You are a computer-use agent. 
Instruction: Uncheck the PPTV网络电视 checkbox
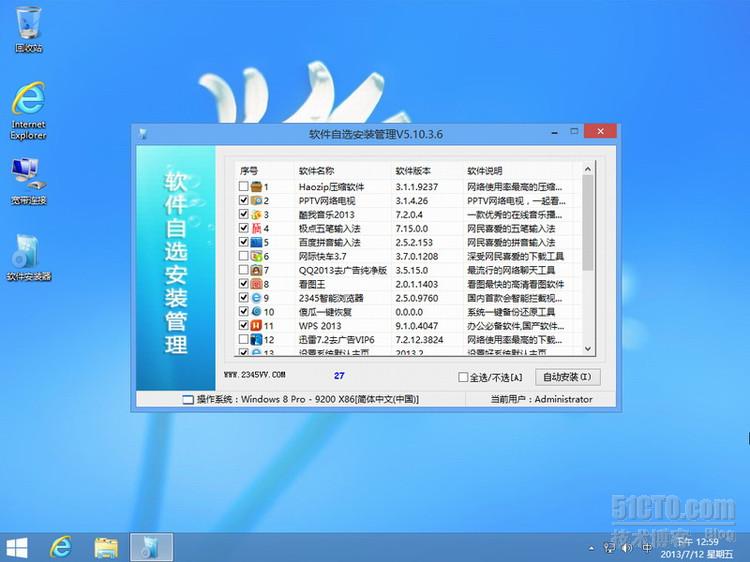coord(243,200)
